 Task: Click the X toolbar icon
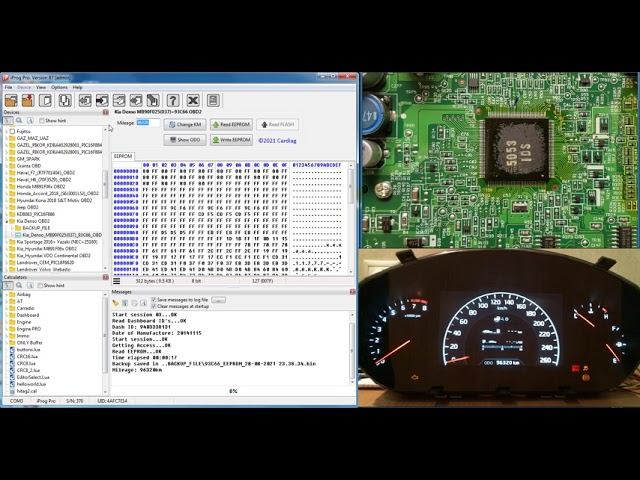click(193, 100)
